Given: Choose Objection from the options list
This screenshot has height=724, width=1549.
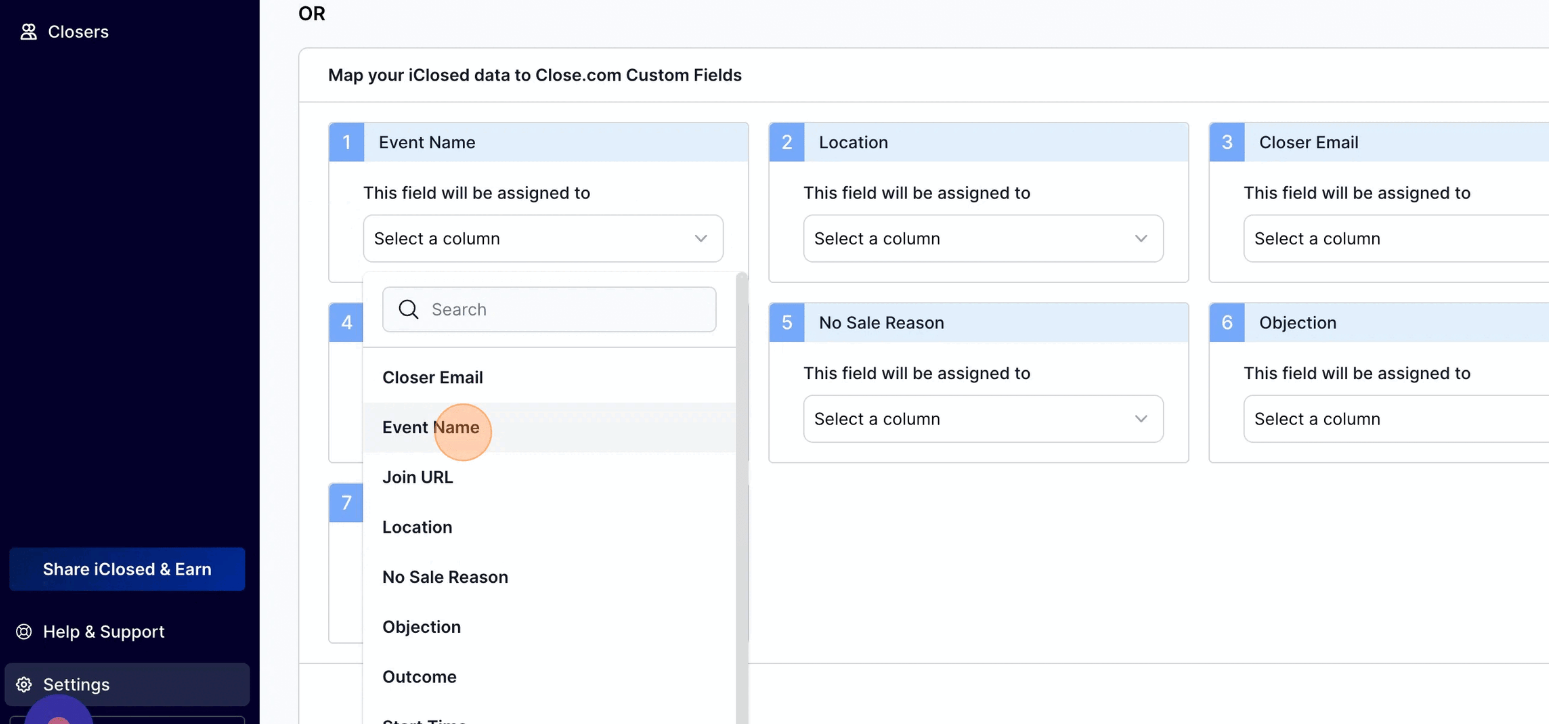Looking at the screenshot, I should (421, 628).
